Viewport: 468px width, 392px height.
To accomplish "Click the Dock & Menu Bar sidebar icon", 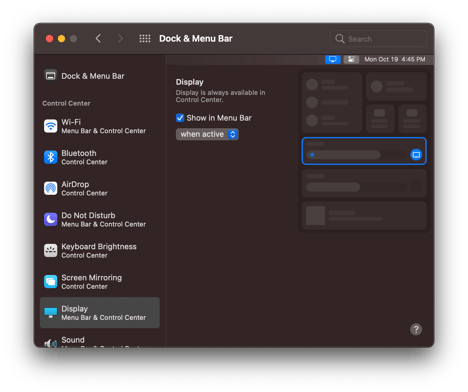I will pyautogui.click(x=51, y=76).
